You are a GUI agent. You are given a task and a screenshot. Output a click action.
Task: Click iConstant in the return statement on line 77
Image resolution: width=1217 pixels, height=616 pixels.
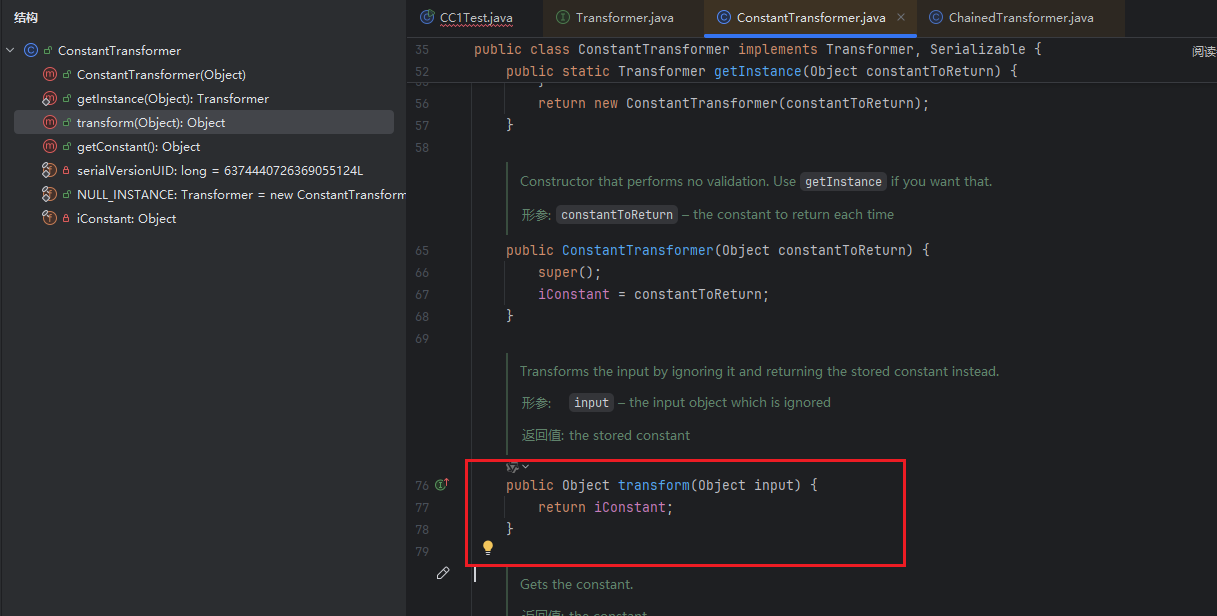(x=629, y=507)
